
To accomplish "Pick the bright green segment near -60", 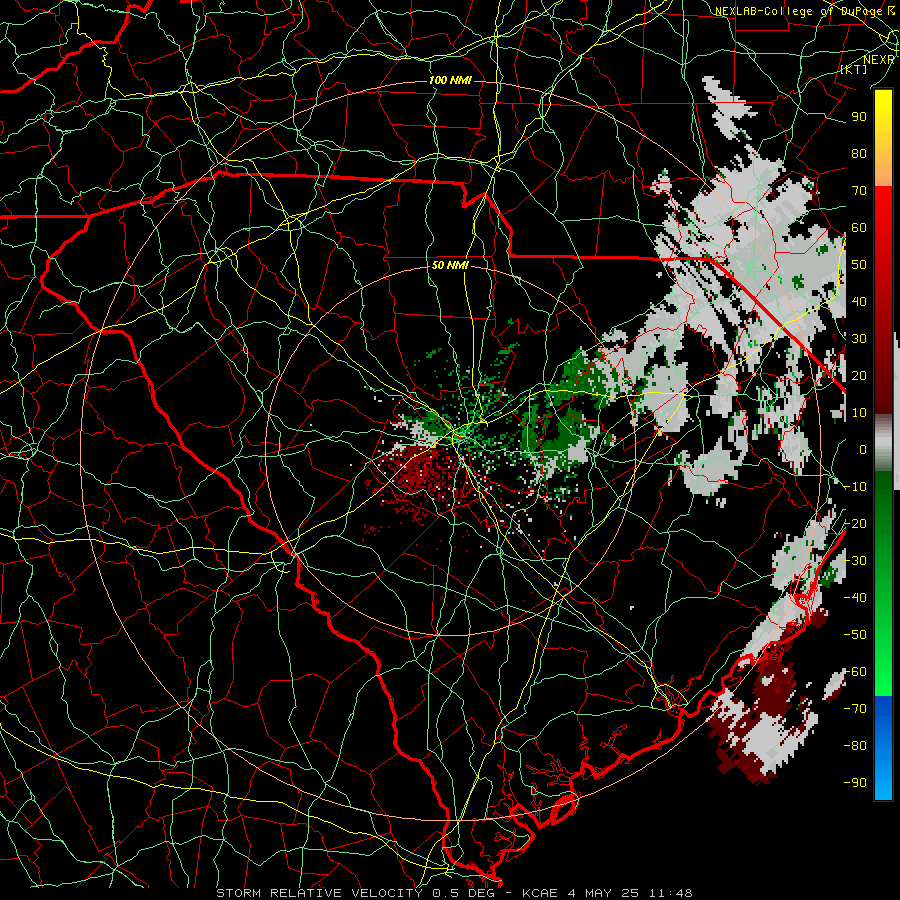I will 883,674.
